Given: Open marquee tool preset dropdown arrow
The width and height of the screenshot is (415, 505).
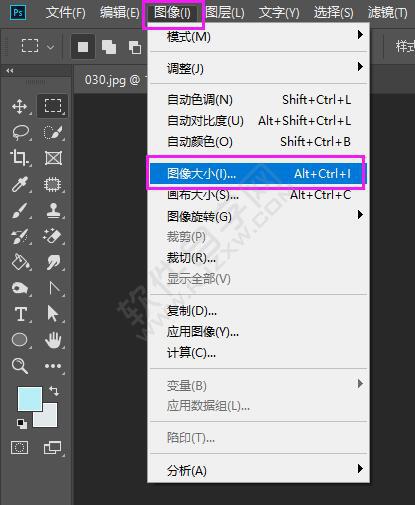Looking at the screenshot, I should pyautogui.click(x=50, y=47).
